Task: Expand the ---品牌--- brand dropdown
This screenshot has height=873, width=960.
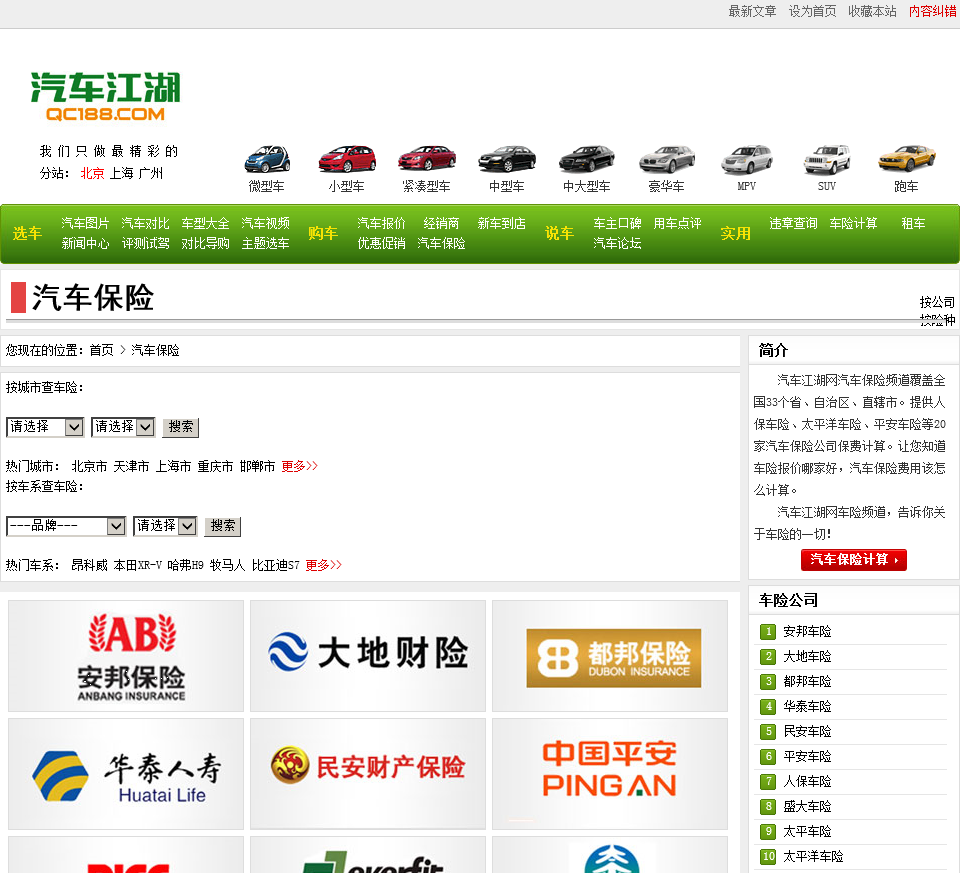Action: click(x=66, y=526)
